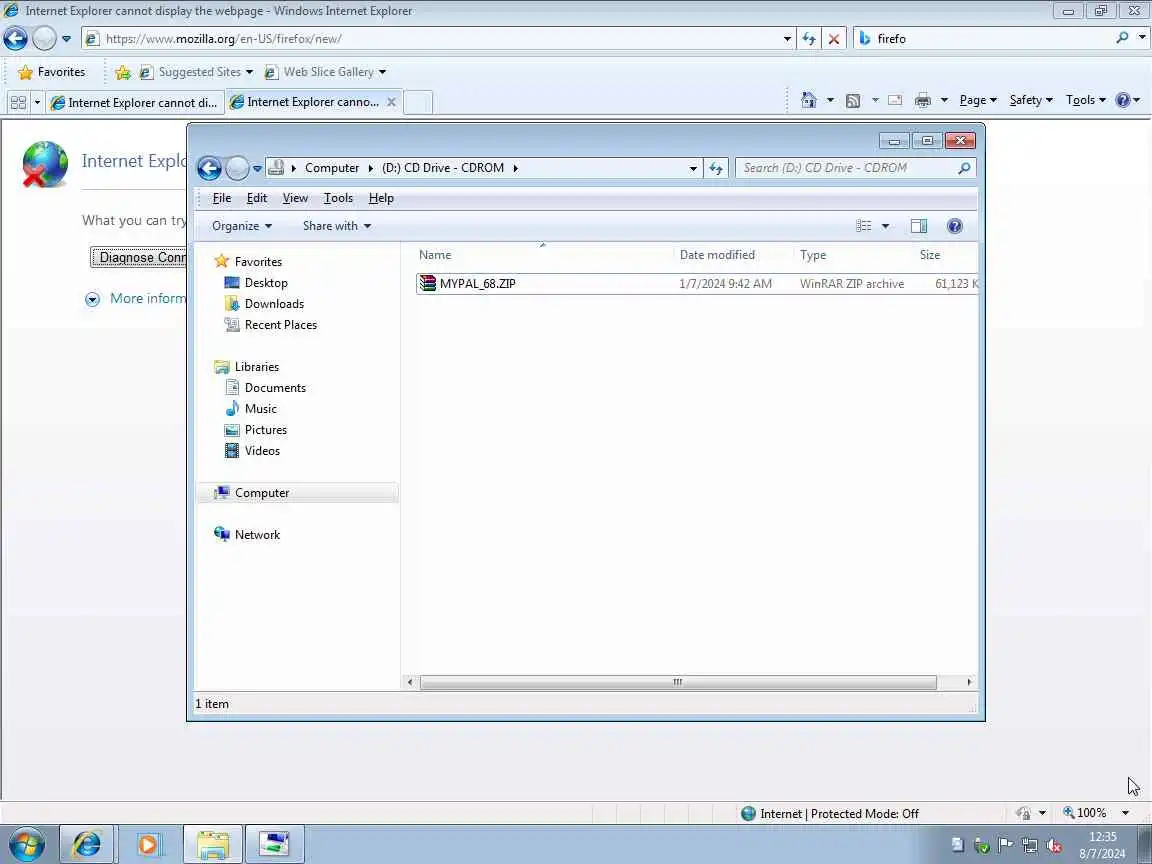Open IE address bar history dropdown

[787, 39]
